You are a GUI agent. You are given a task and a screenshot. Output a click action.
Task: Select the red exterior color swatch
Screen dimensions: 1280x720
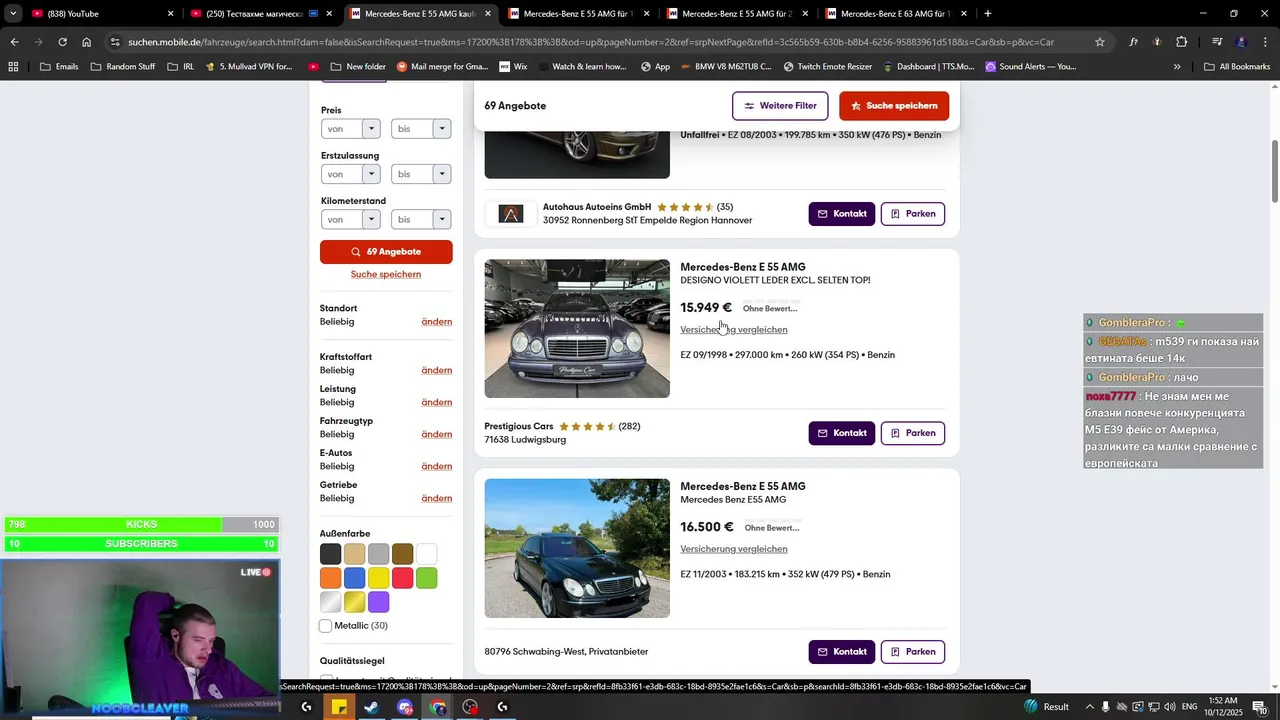pos(402,578)
